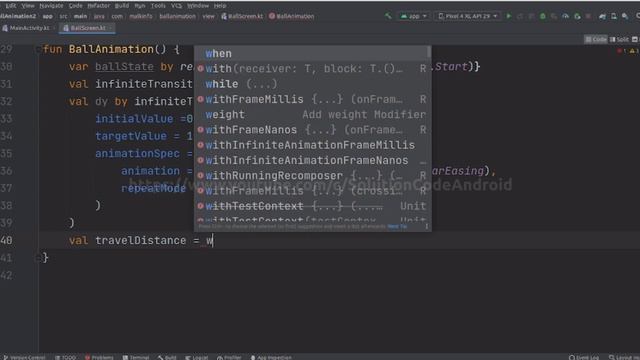Open the Problems tool window
The height and width of the screenshot is (360, 640).
[x=99, y=357]
